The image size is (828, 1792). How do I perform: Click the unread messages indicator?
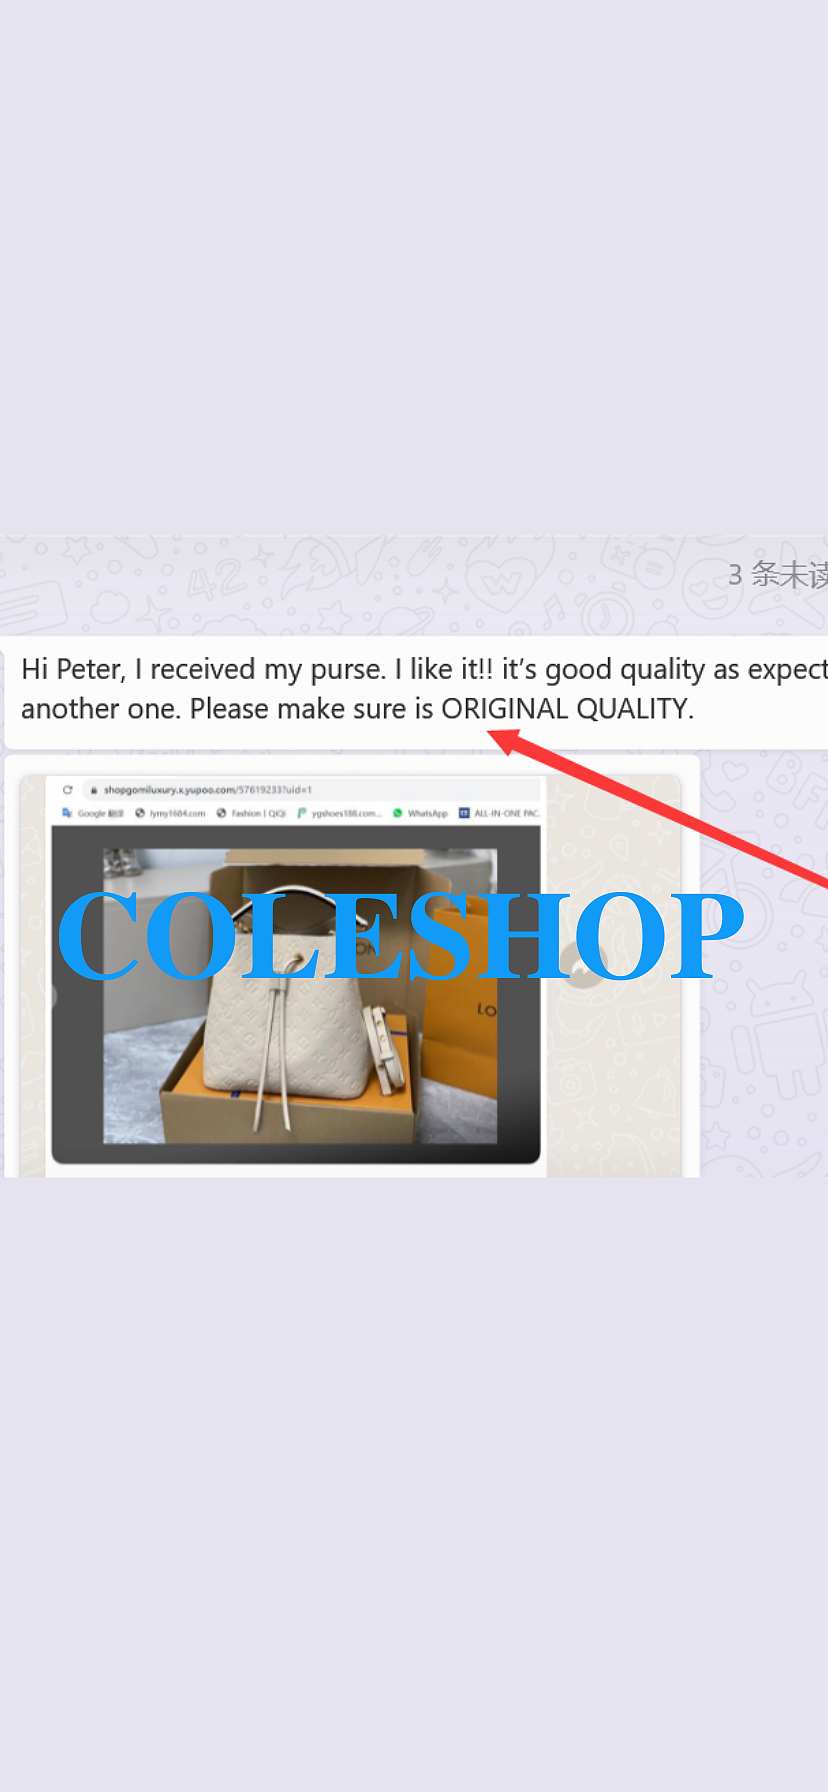[x=777, y=574]
